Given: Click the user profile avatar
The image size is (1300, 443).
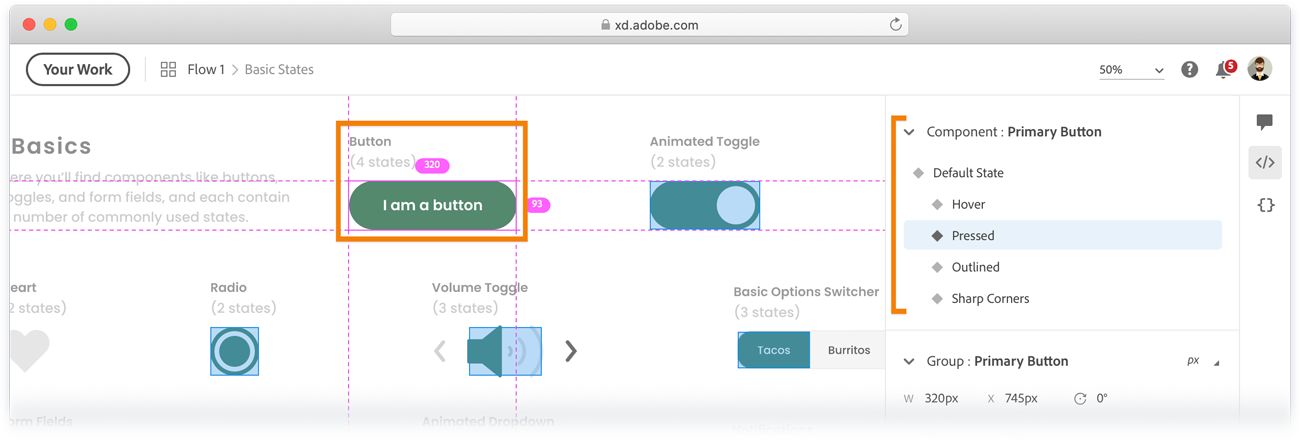Looking at the screenshot, I should (x=1259, y=69).
